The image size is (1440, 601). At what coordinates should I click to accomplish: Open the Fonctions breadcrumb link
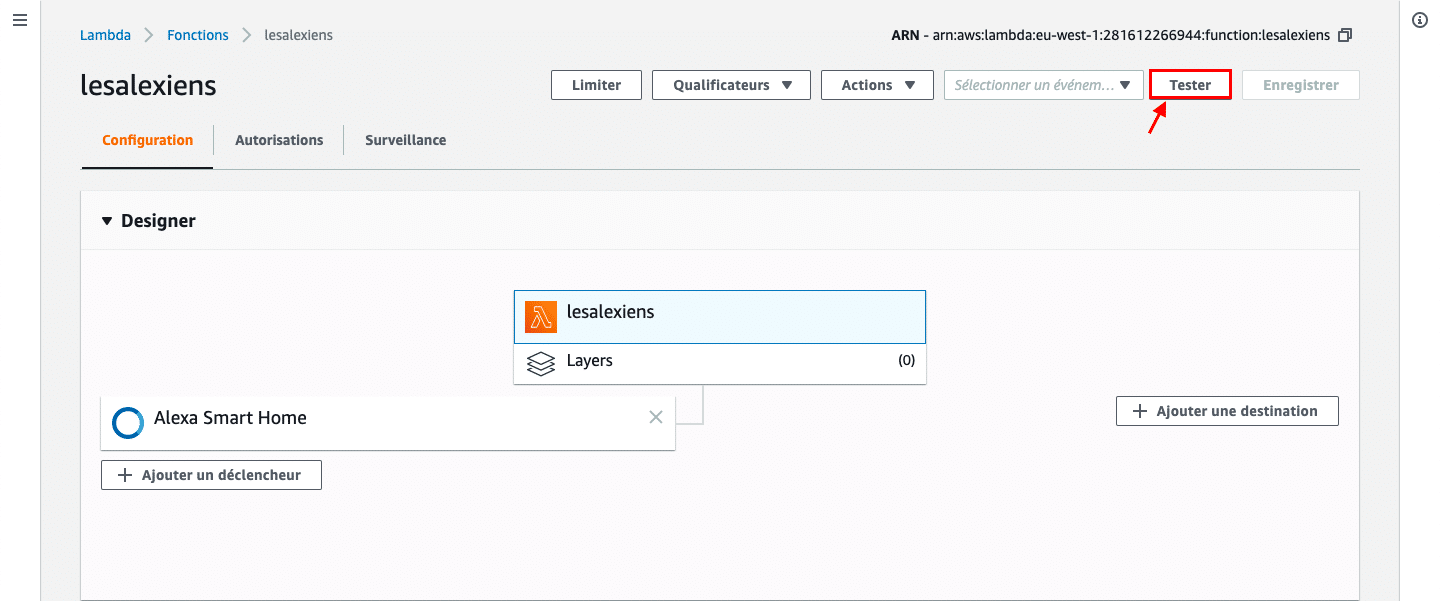[x=198, y=35]
